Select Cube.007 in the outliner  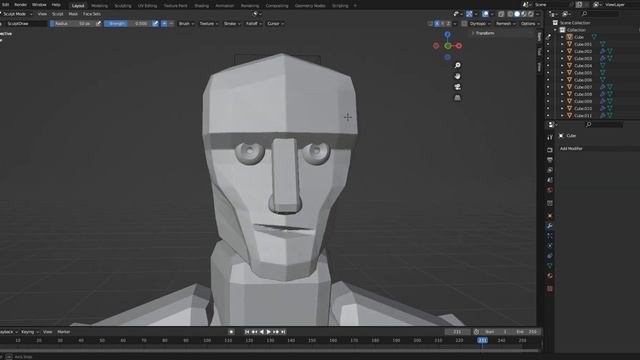[x=583, y=87]
